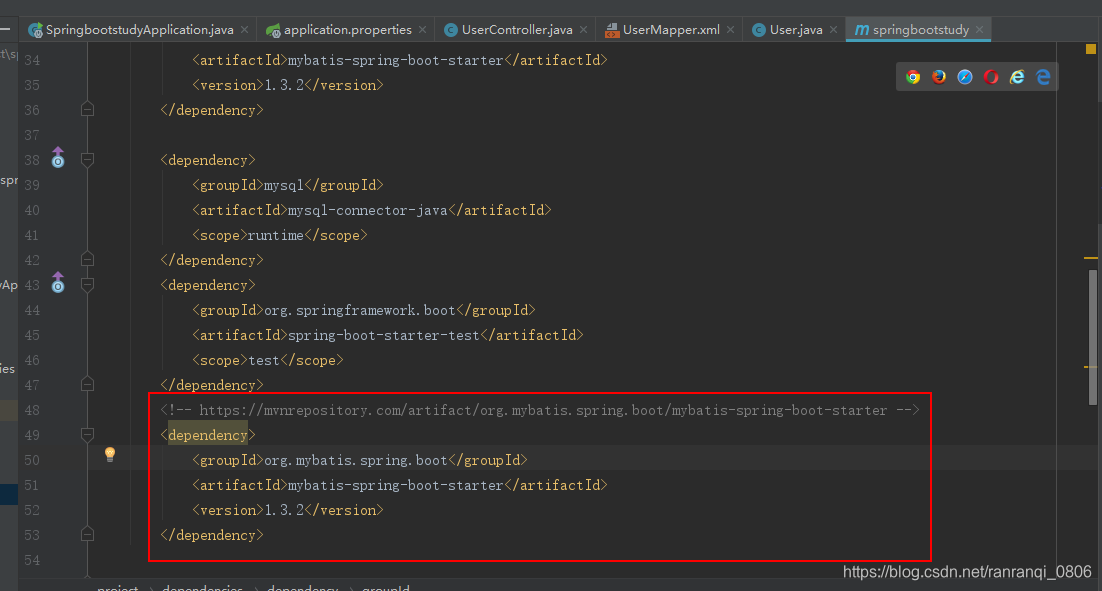Viewport: 1102px width, 591px height.
Task: Click 'mysql-connector-java' artifactId text
Action: tap(368, 210)
